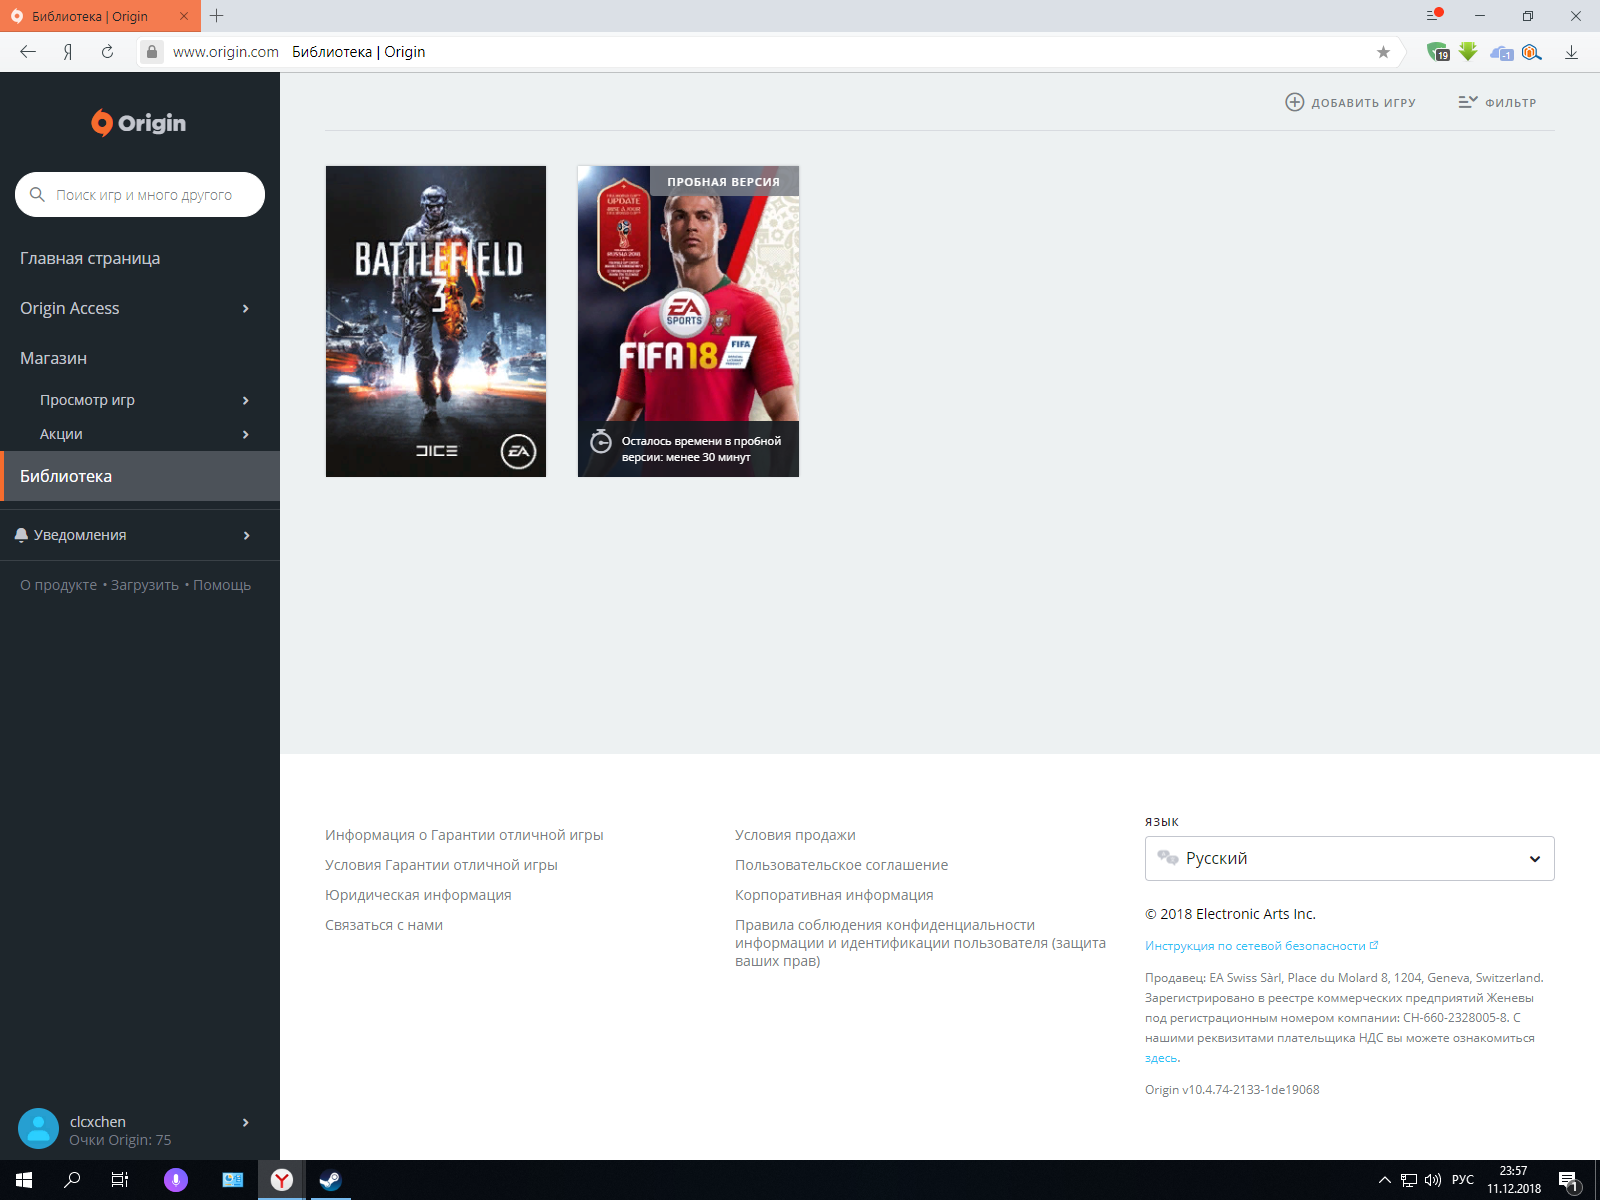1600x1200 pixels.
Task: Click the taskbar search magnifier
Action: point(72,1180)
